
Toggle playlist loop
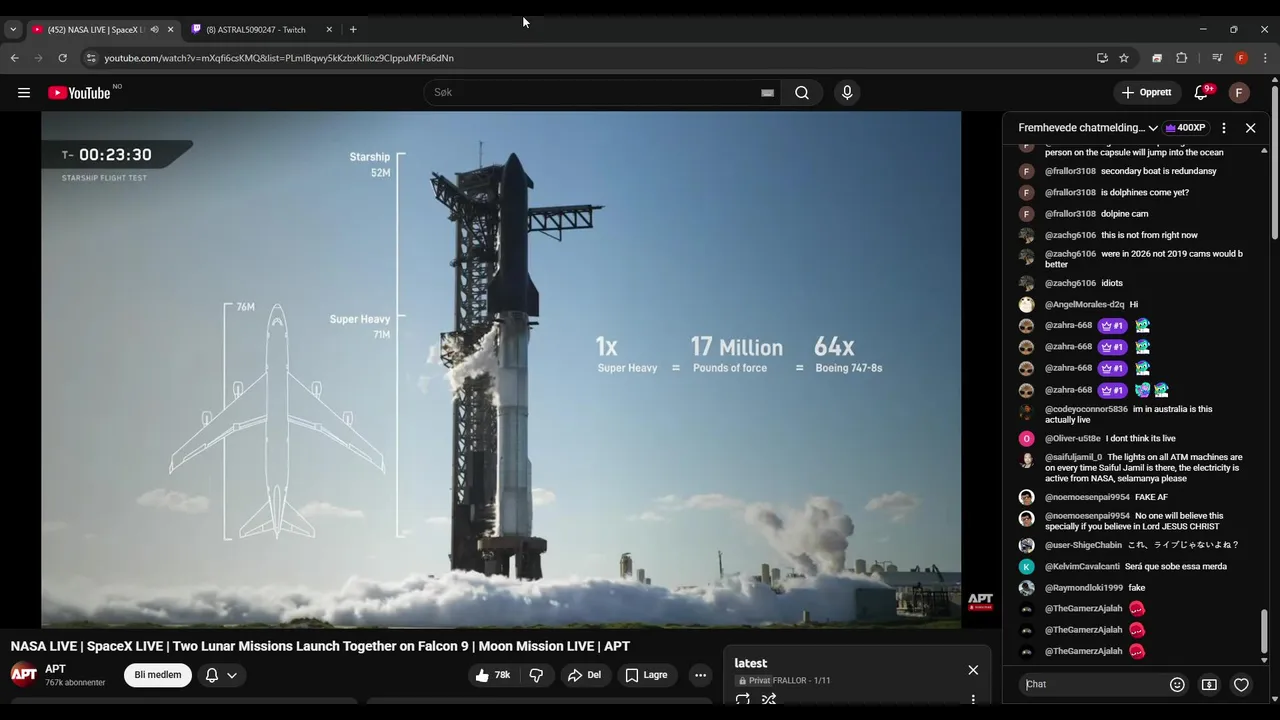pyautogui.click(x=743, y=700)
